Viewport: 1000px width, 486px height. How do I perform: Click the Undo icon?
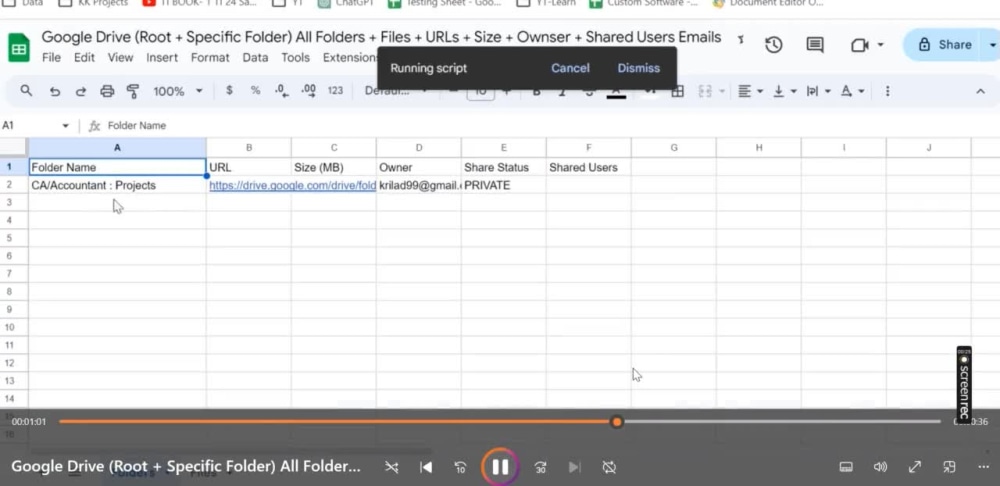point(55,91)
